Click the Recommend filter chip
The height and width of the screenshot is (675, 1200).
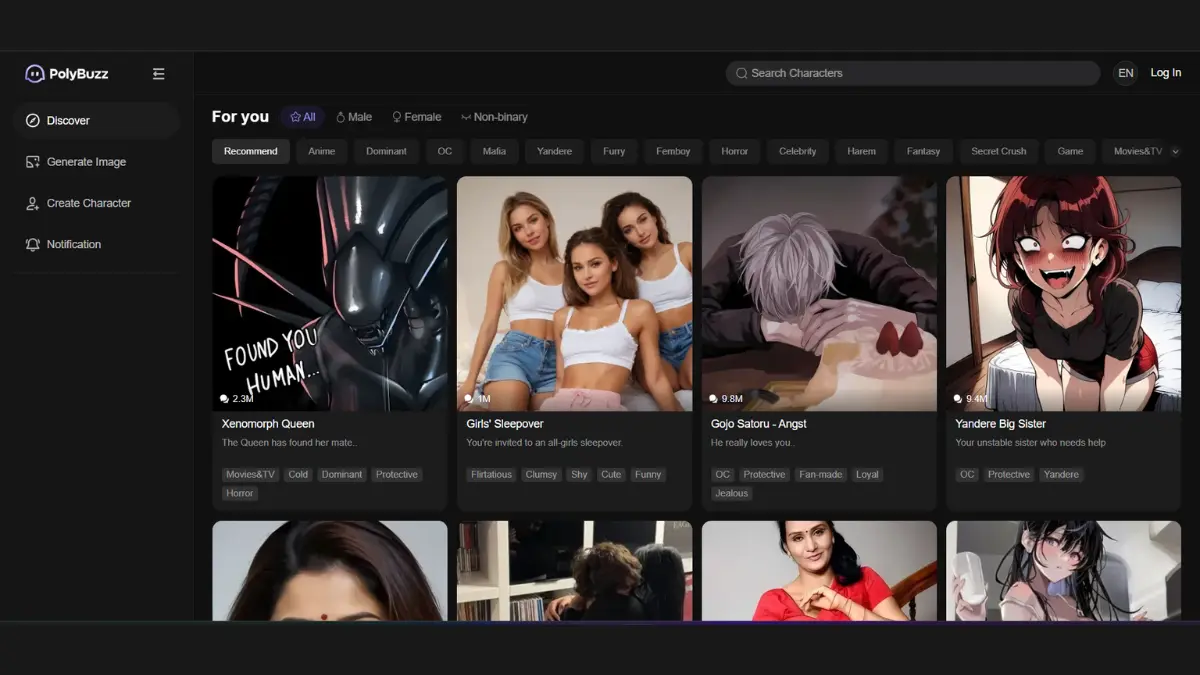point(250,151)
